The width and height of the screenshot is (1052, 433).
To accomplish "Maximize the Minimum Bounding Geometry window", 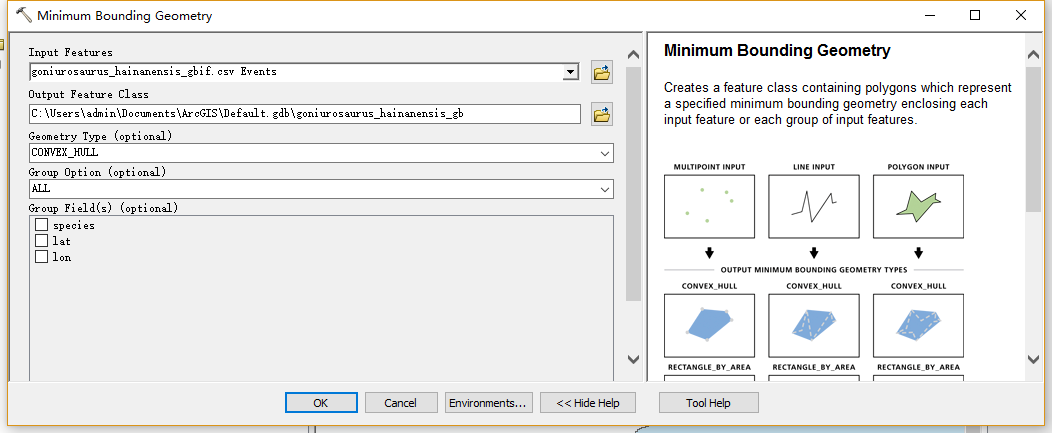I will [x=975, y=15].
